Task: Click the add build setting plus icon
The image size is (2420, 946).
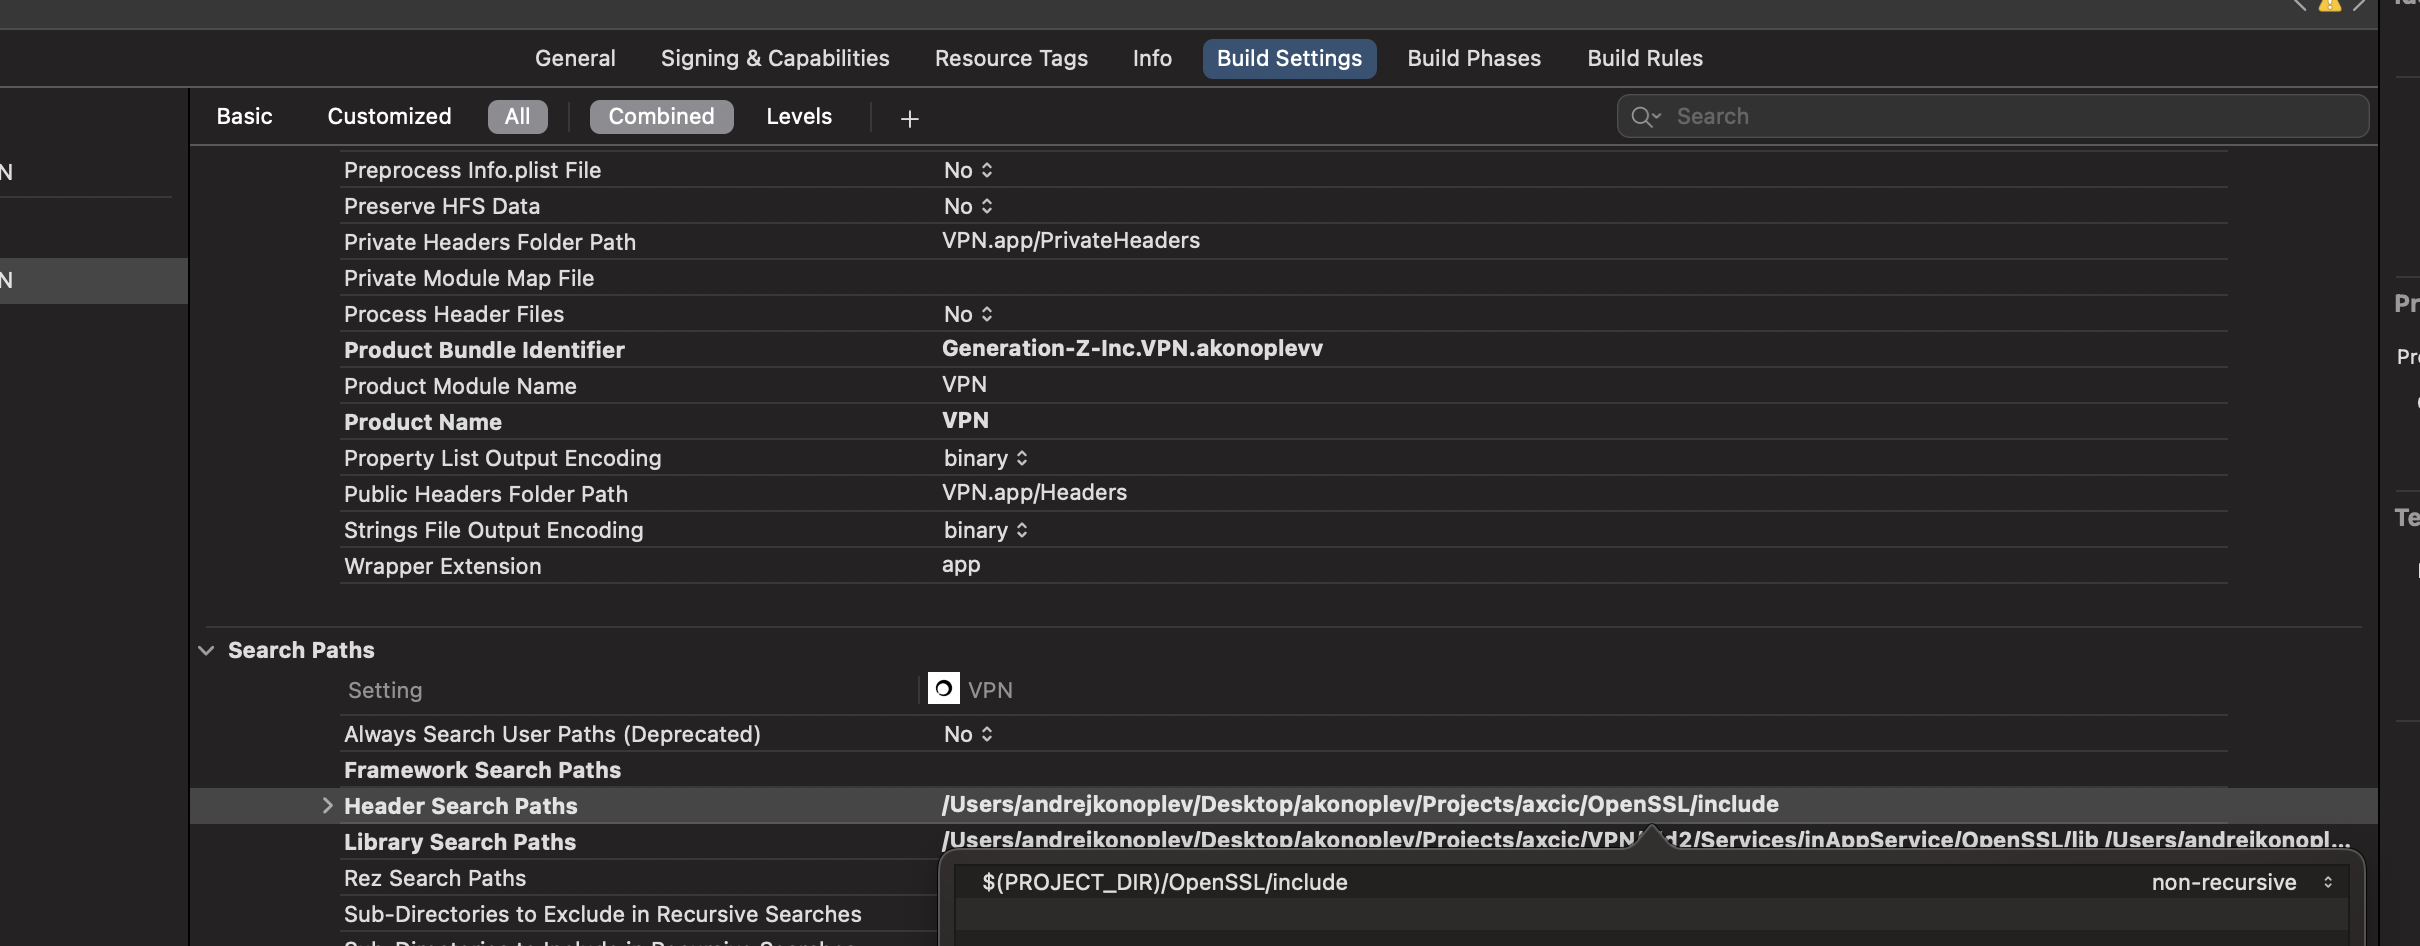Action: pyautogui.click(x=909, y=119)
